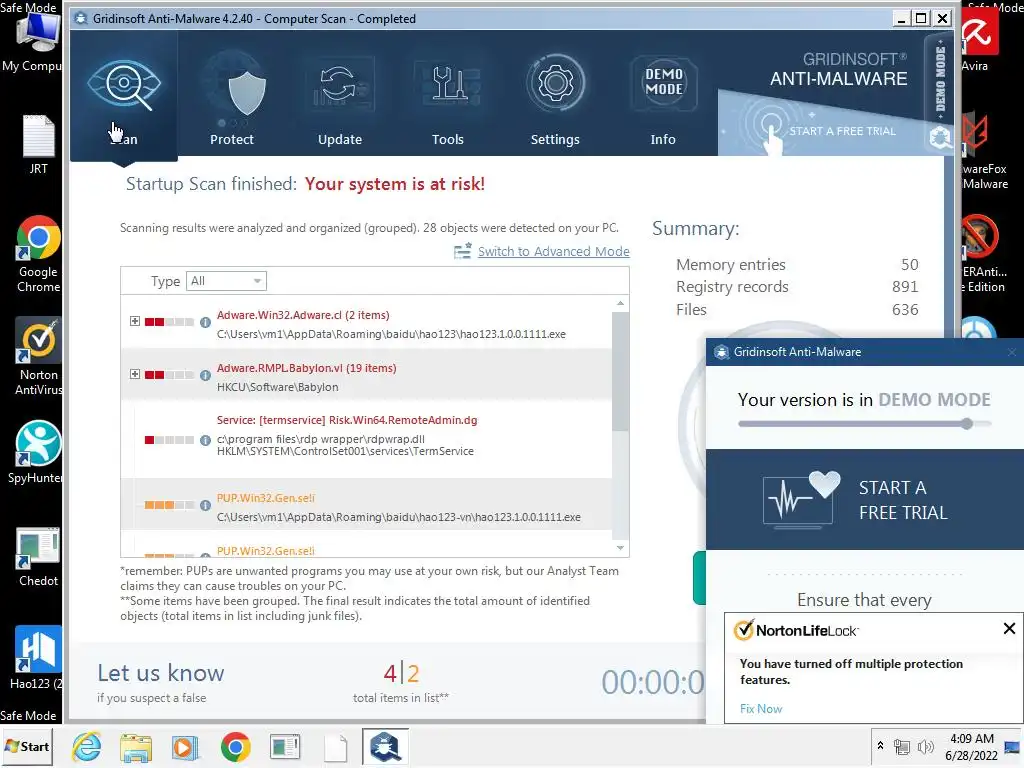Click the results list scroll down arrow

(620, 548)
